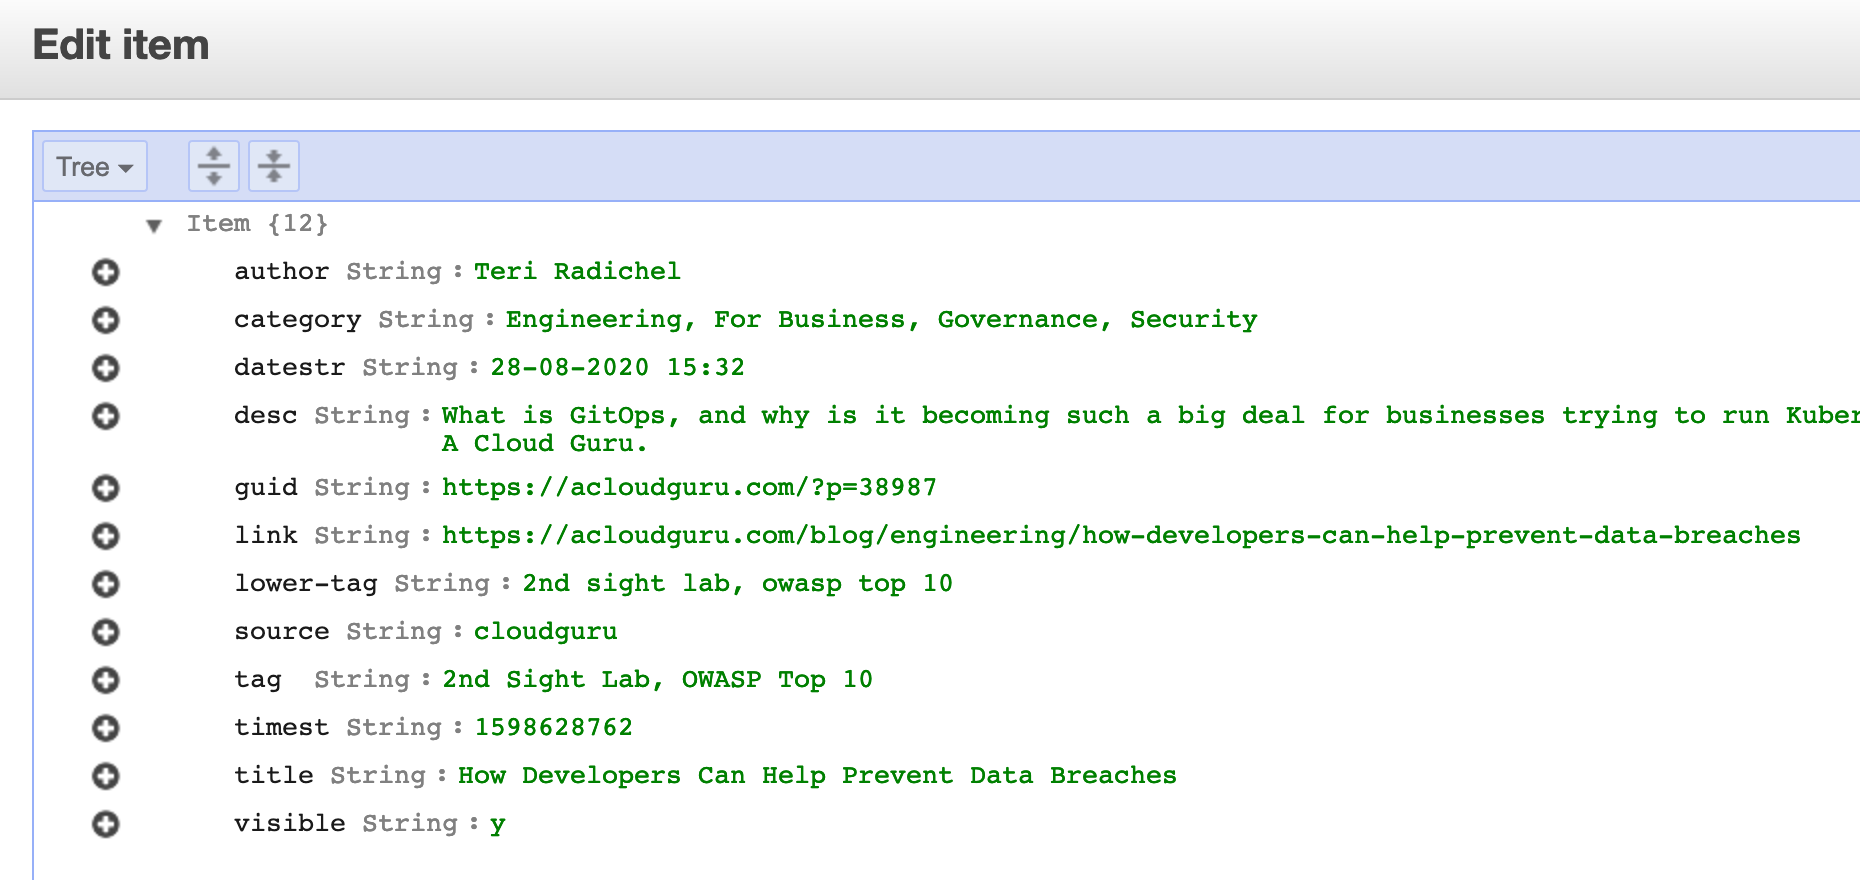
Task: Click String type label of guid
Action: [x=362, y=487]
